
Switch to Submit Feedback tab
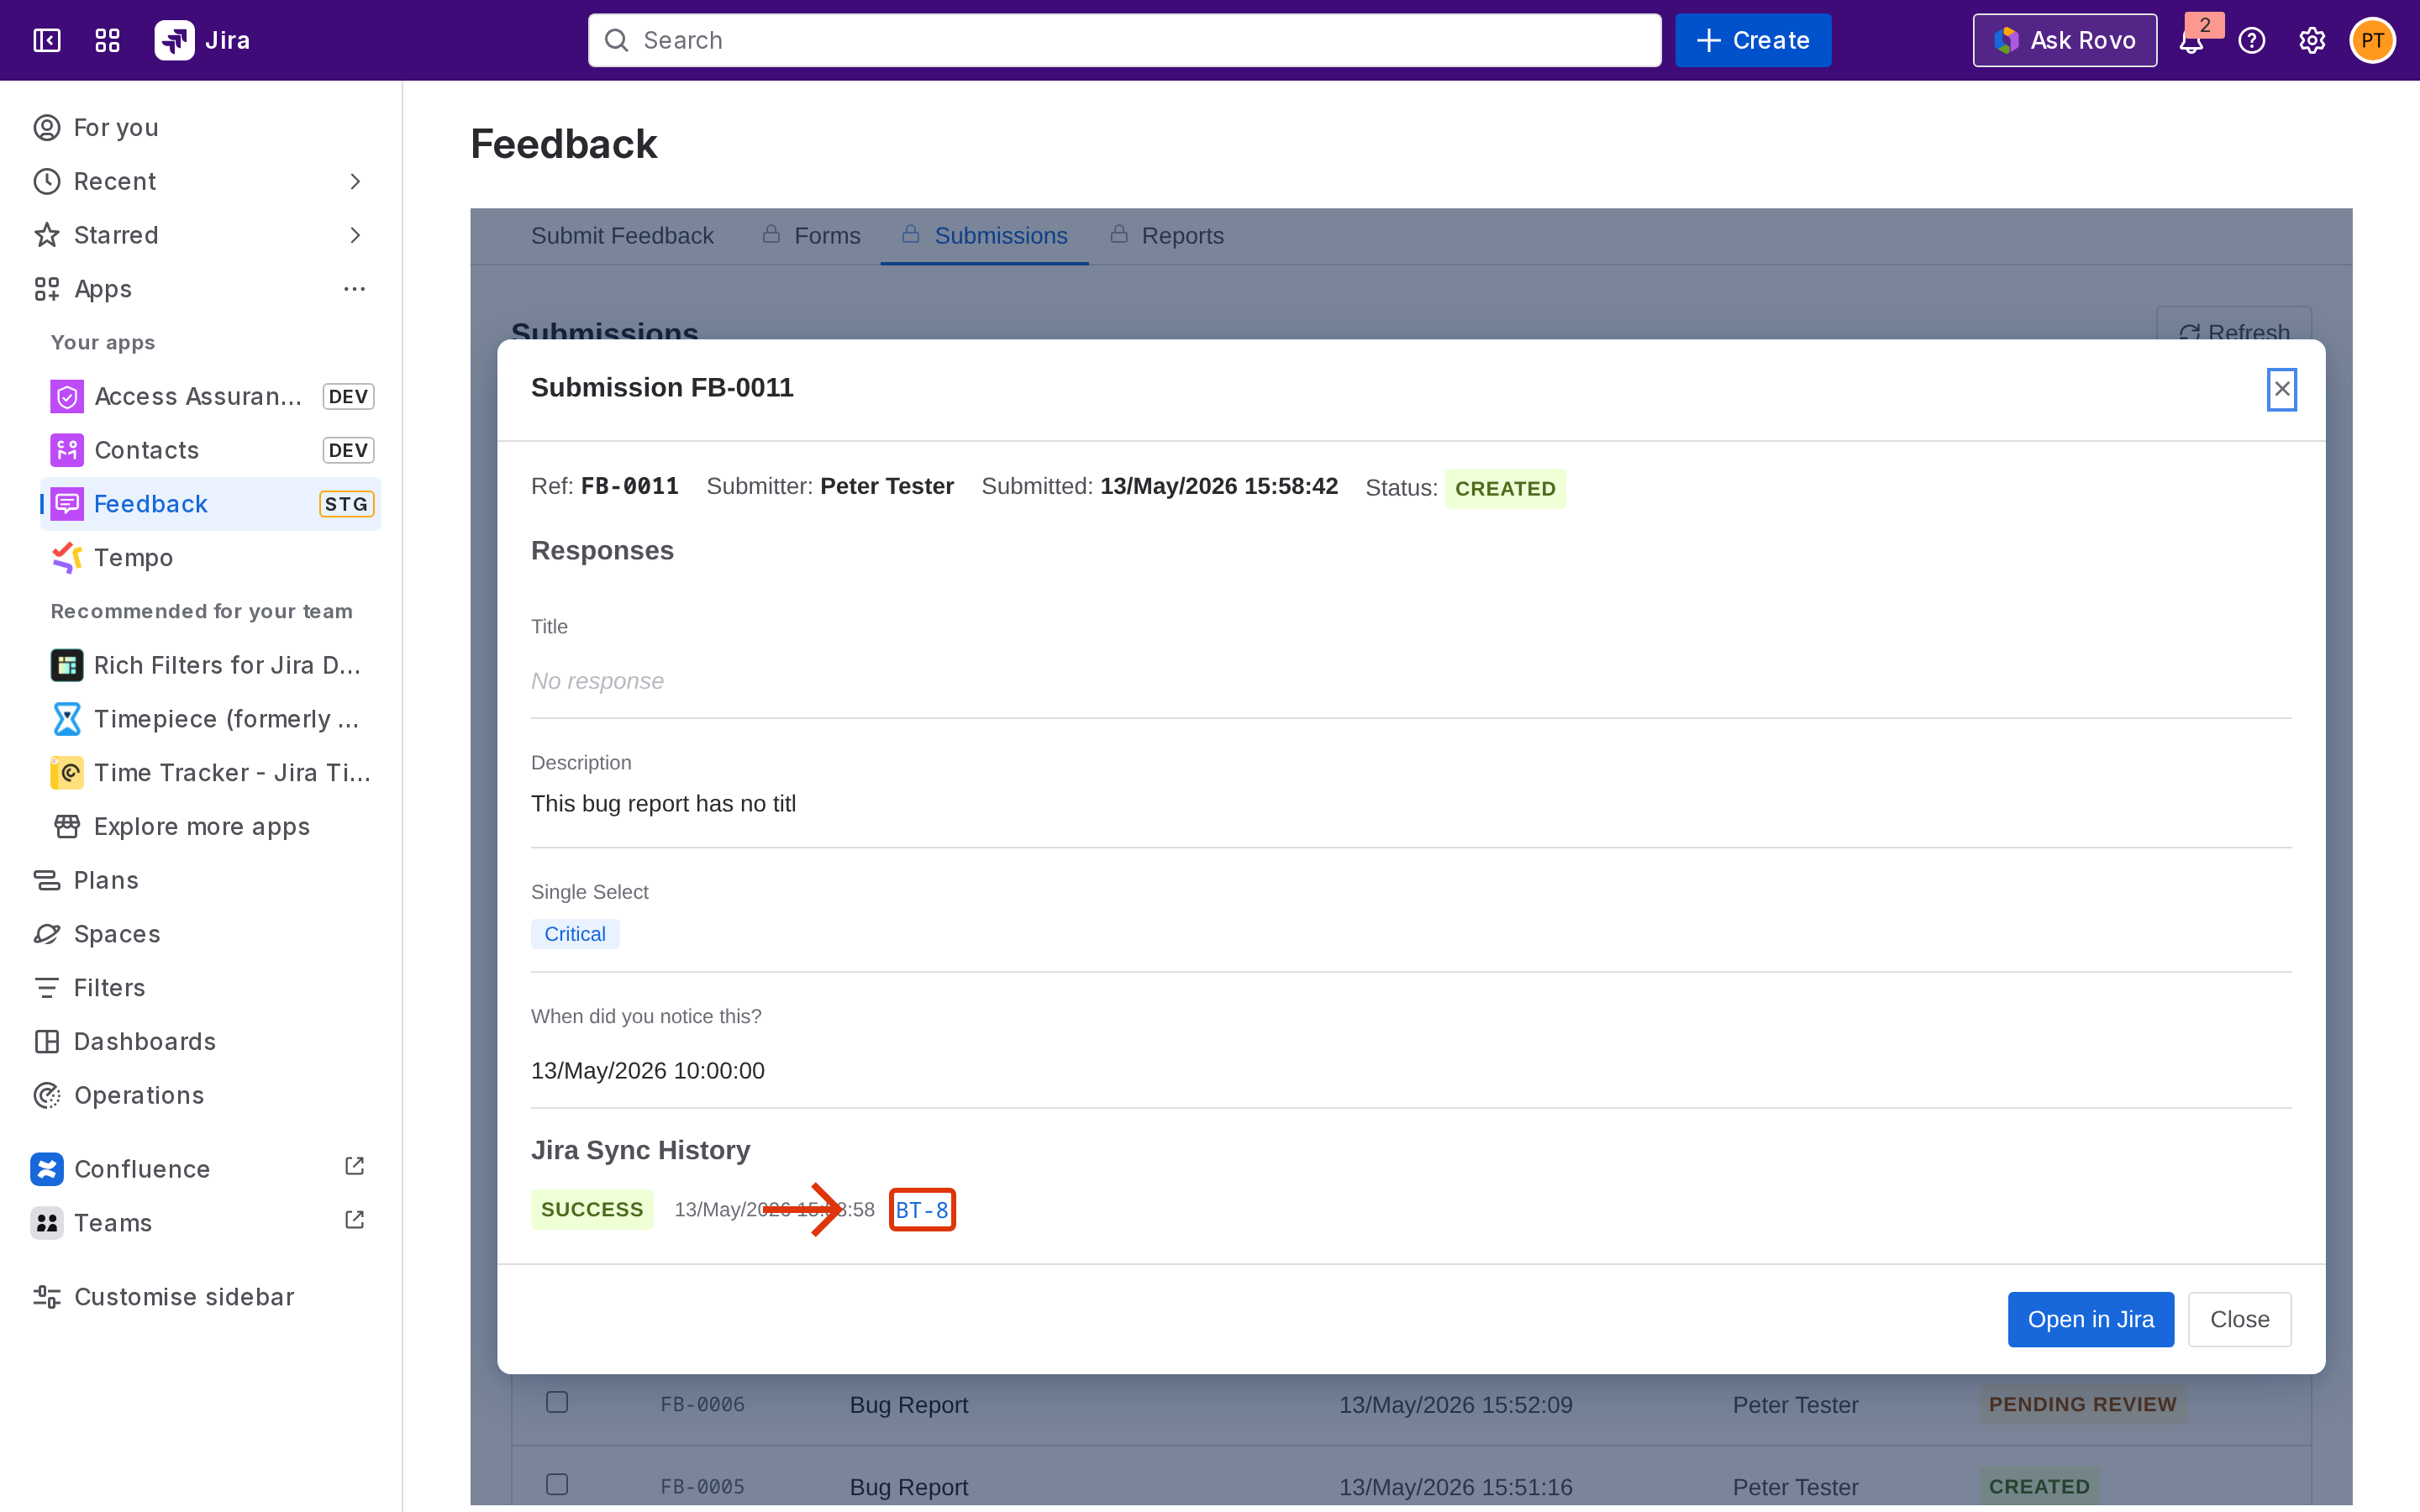[622, 236]
